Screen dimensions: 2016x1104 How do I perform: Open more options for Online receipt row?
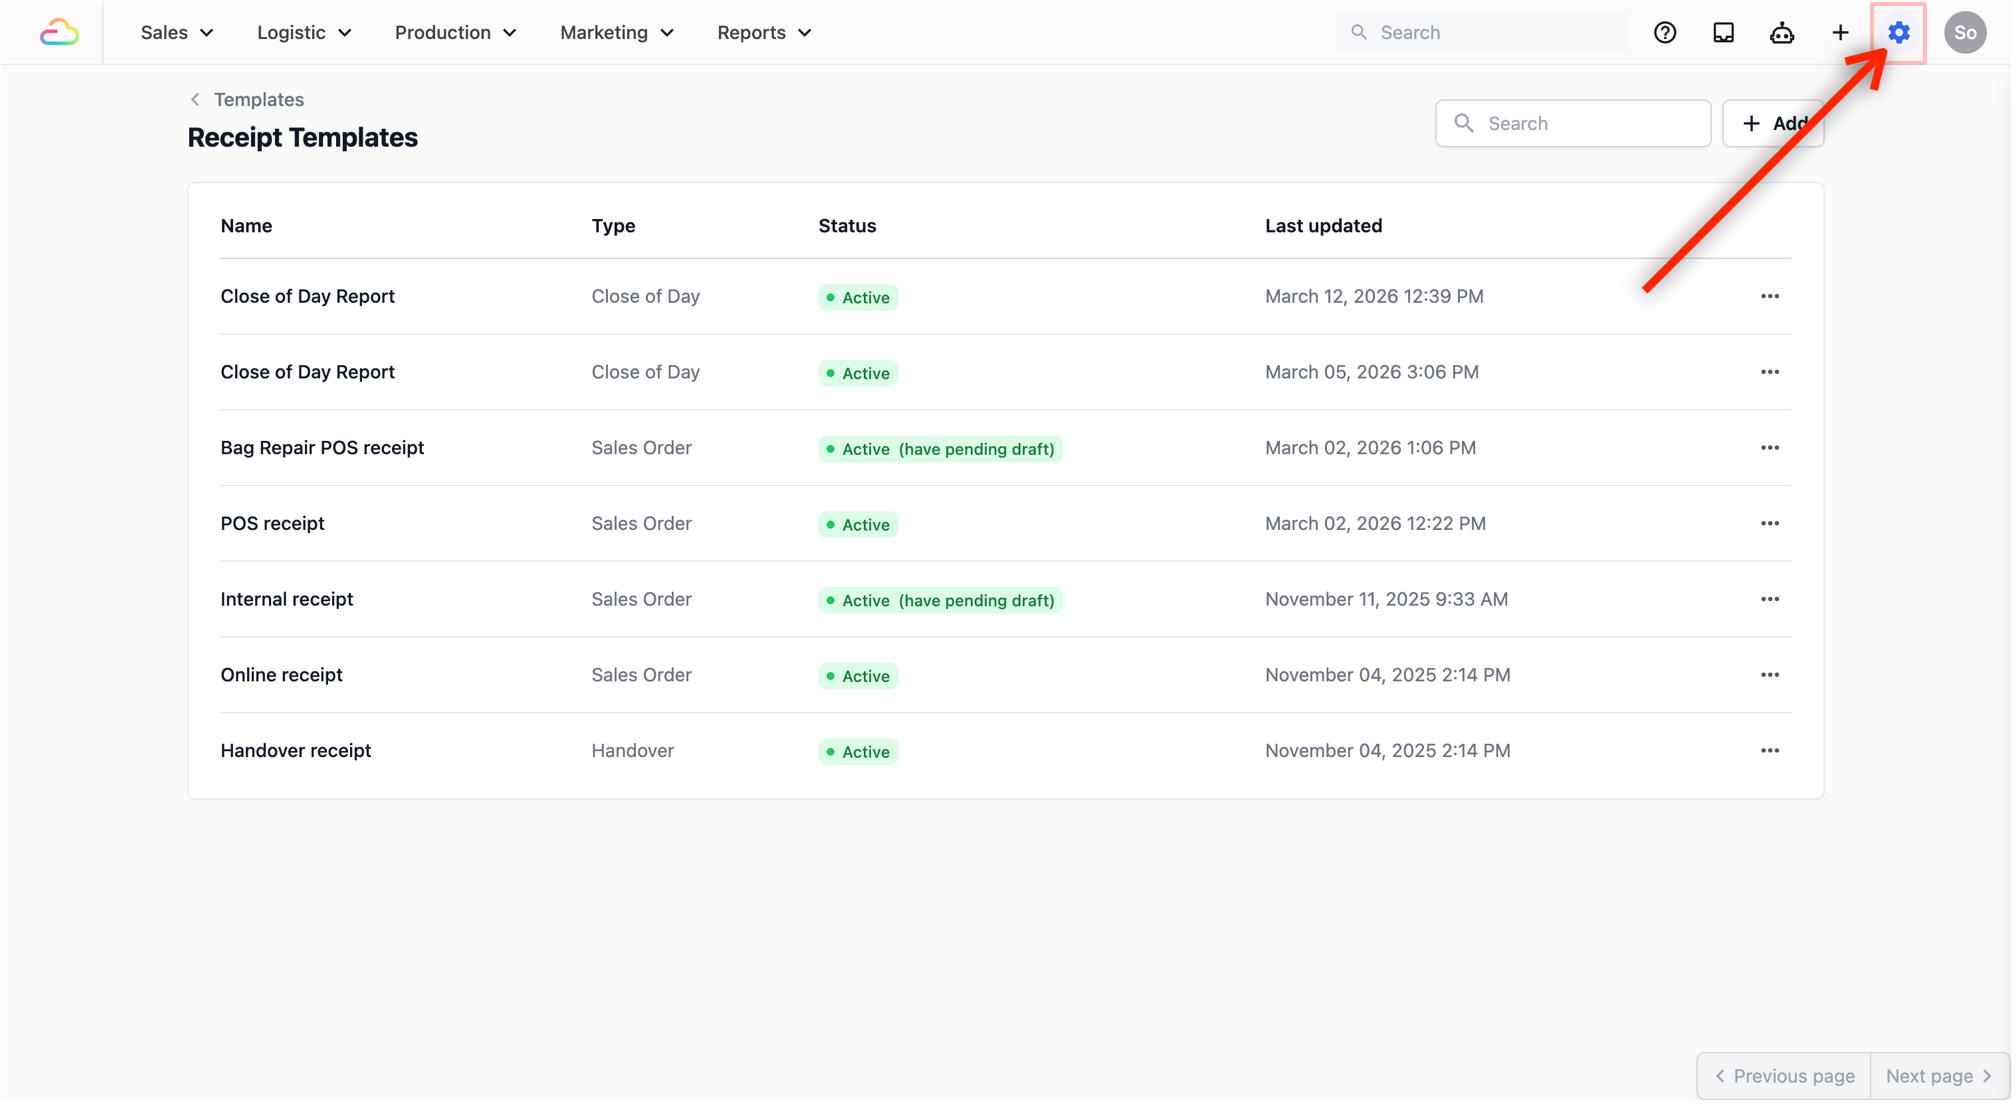[1769, 675]
